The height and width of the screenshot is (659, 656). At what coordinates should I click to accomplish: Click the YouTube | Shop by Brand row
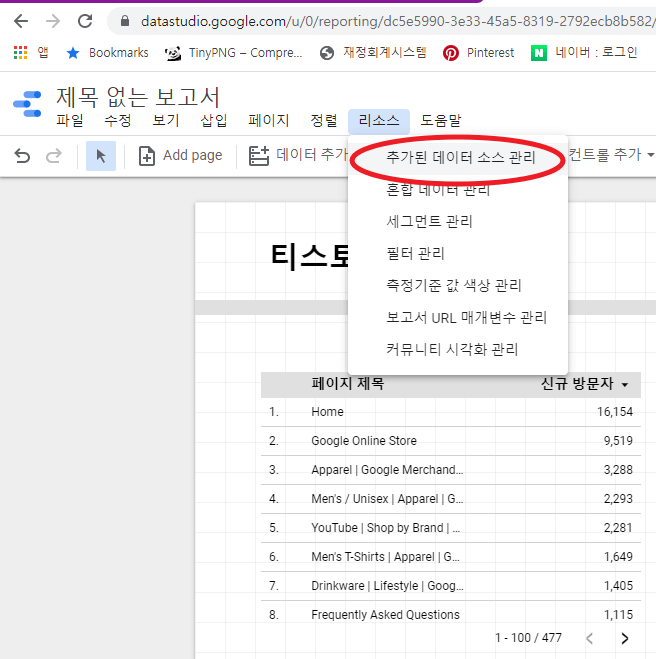tap(451, 528)
